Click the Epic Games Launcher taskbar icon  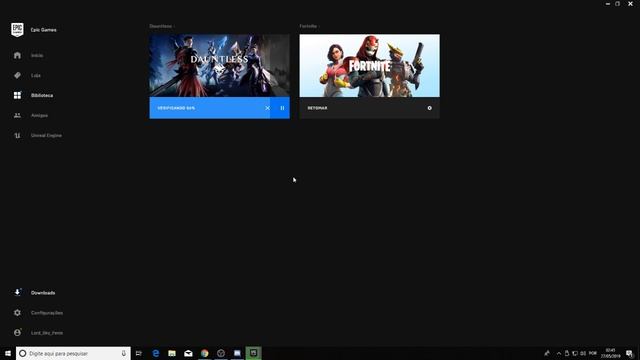tap(253, 353)
